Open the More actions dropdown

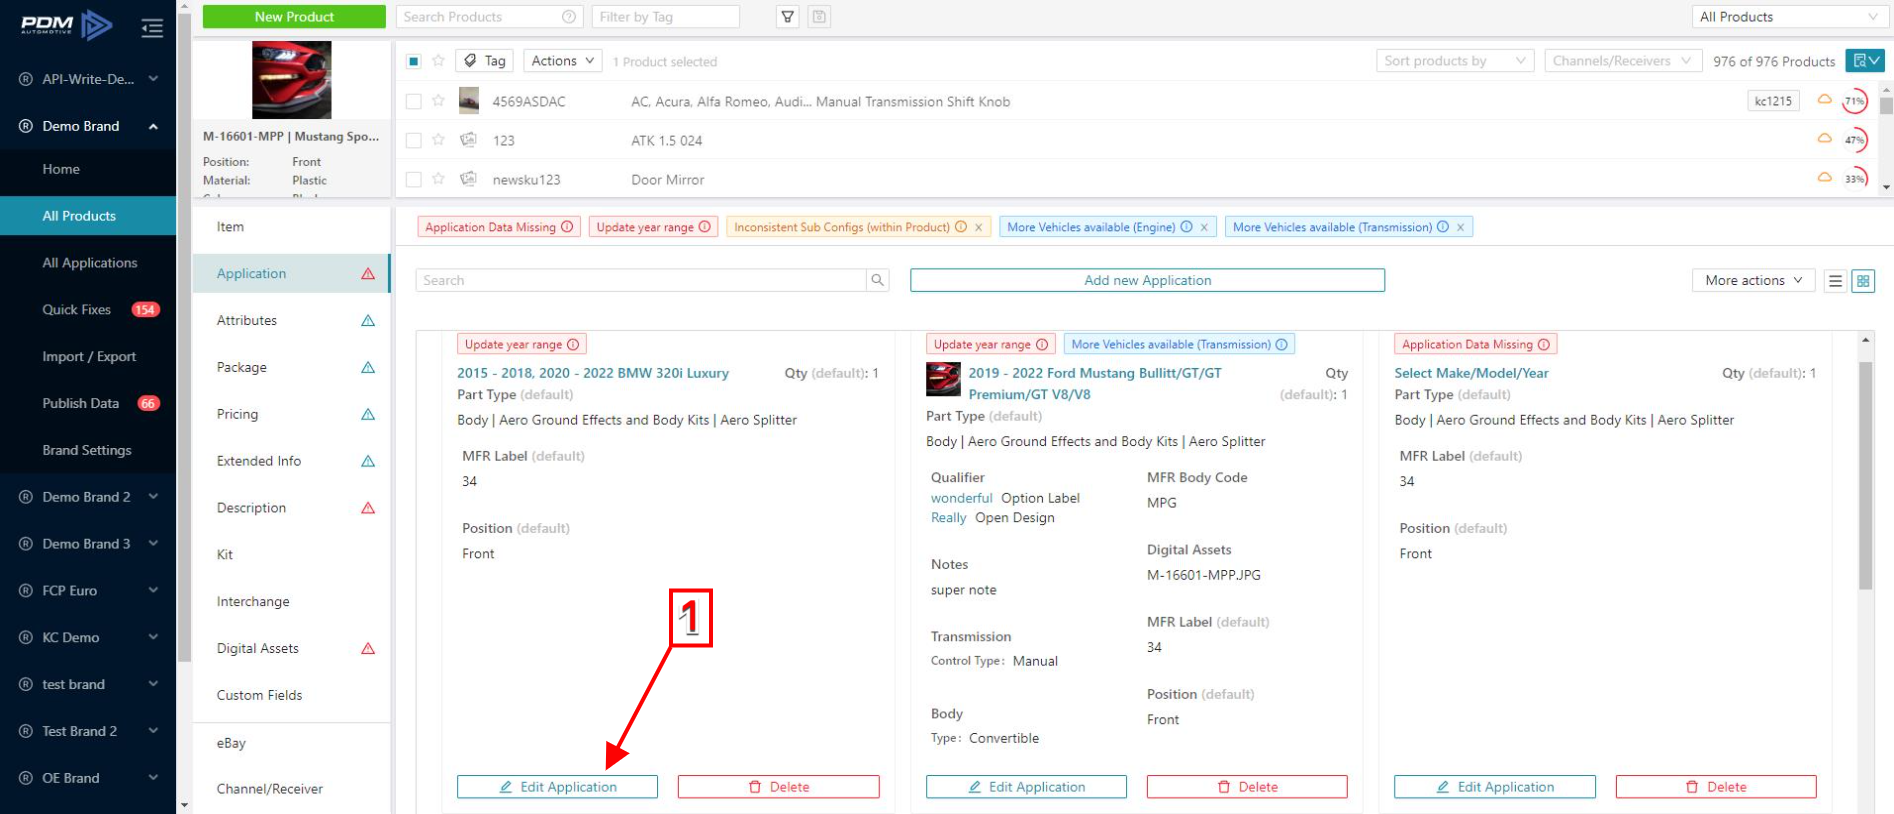(1753, 281)
